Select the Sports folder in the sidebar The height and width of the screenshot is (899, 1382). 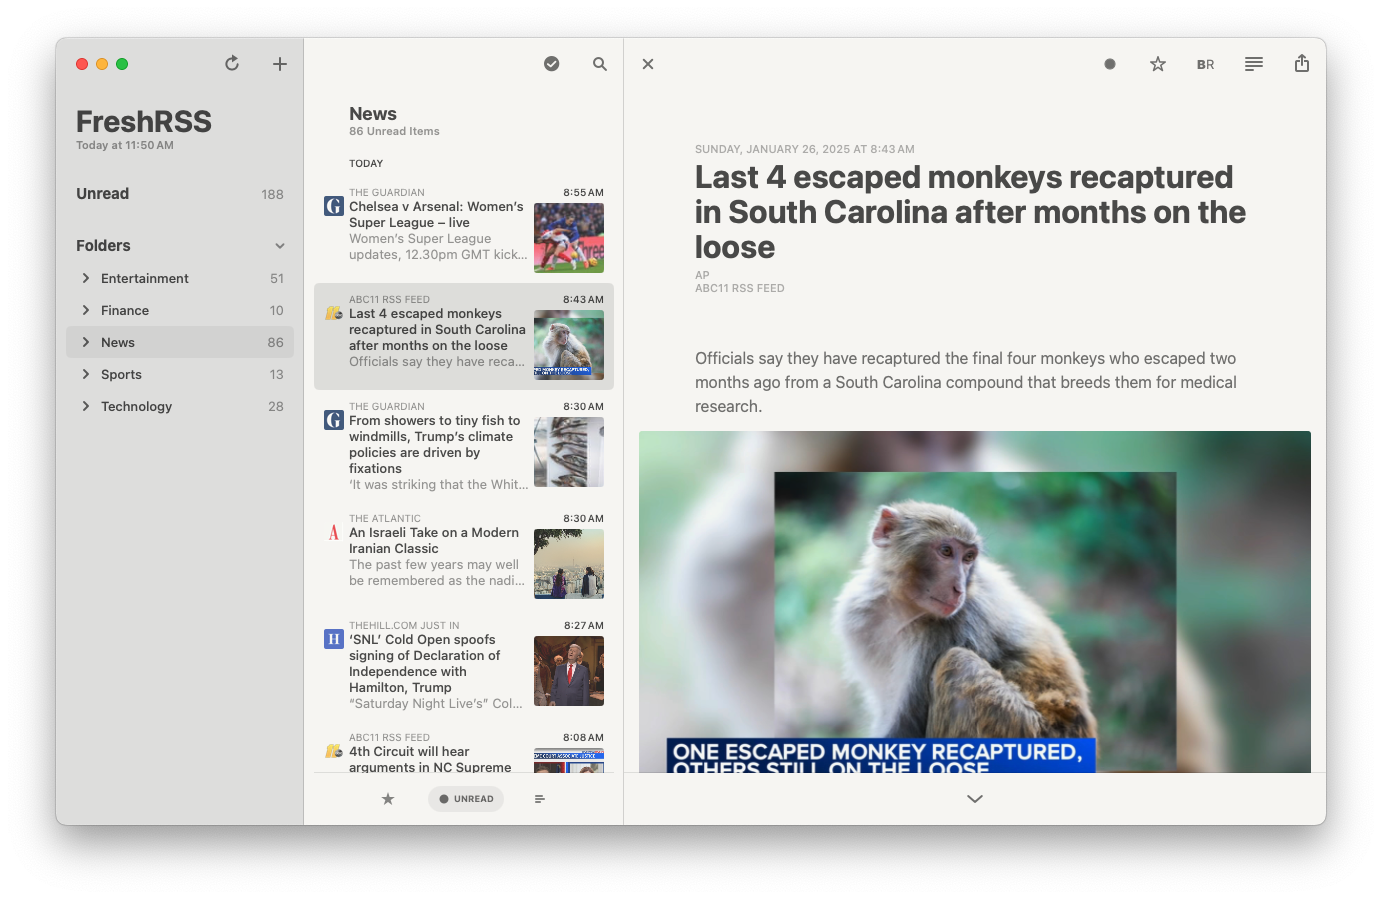122,374
